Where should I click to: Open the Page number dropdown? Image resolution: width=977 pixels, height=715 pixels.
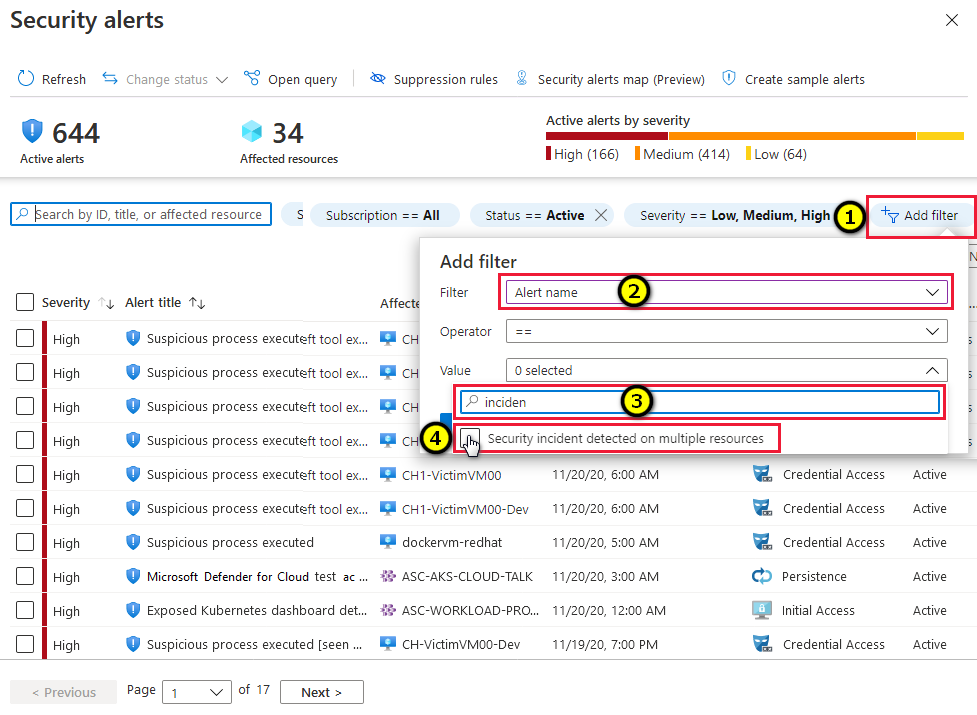(197, 692)
